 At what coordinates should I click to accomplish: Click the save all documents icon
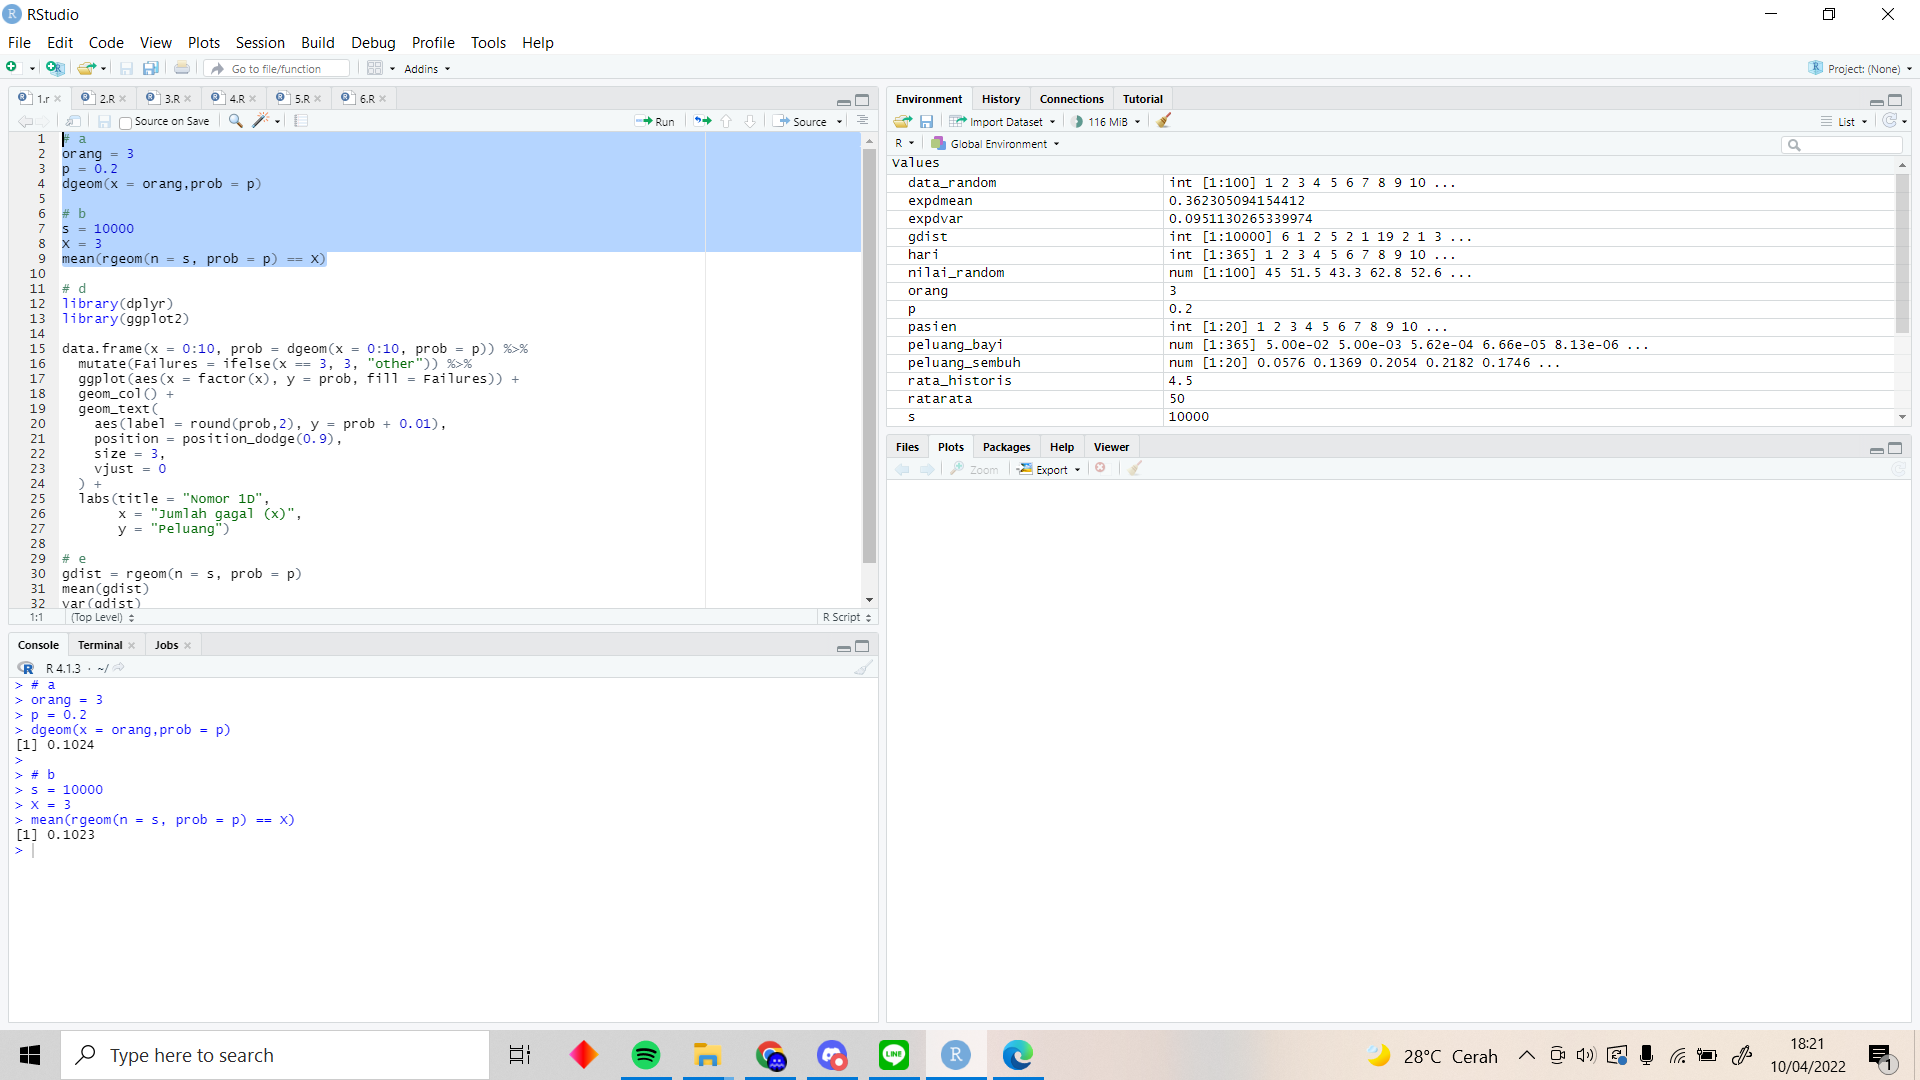[x=151, y=68]
